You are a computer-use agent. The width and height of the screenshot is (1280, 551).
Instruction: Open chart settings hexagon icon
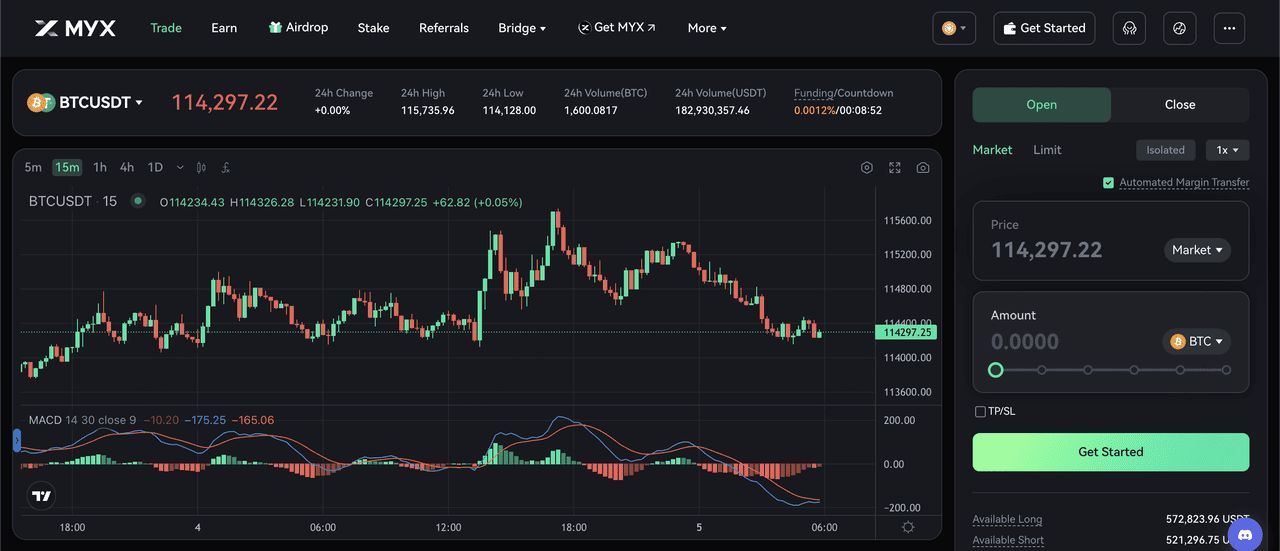[x=867, y=168]
